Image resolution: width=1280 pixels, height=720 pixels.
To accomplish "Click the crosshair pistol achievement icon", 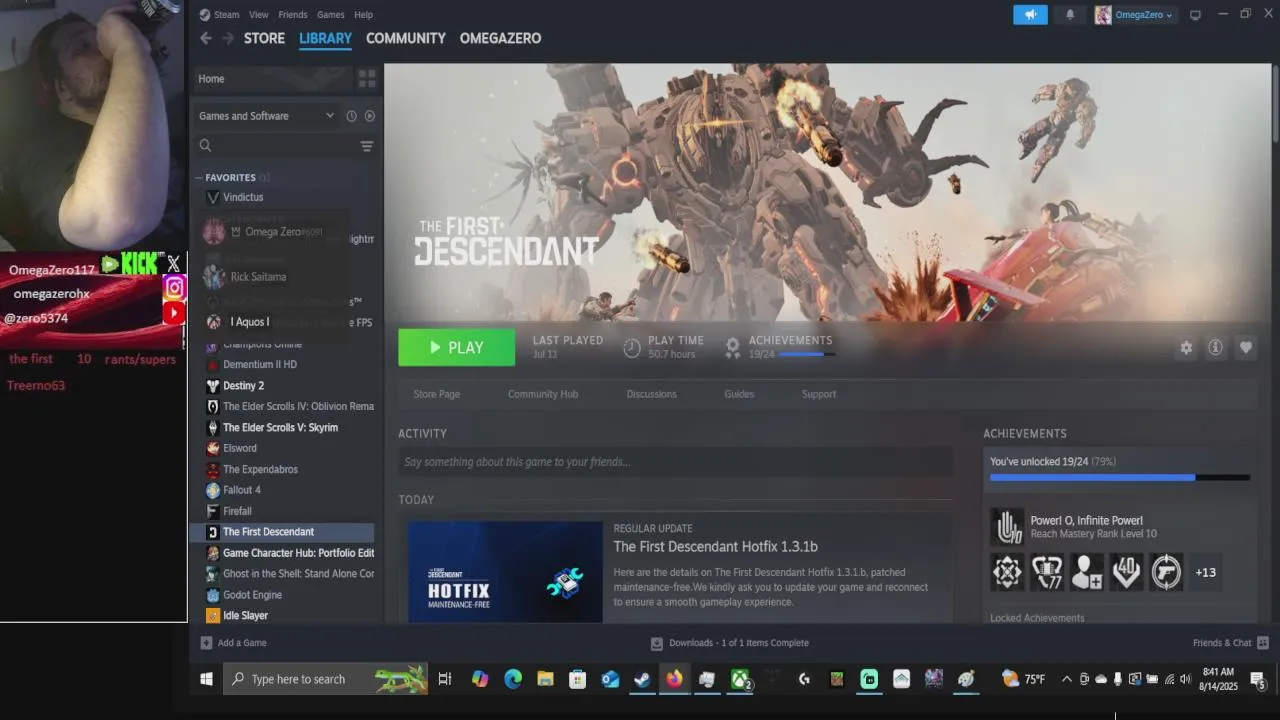I will (1166, 572).
